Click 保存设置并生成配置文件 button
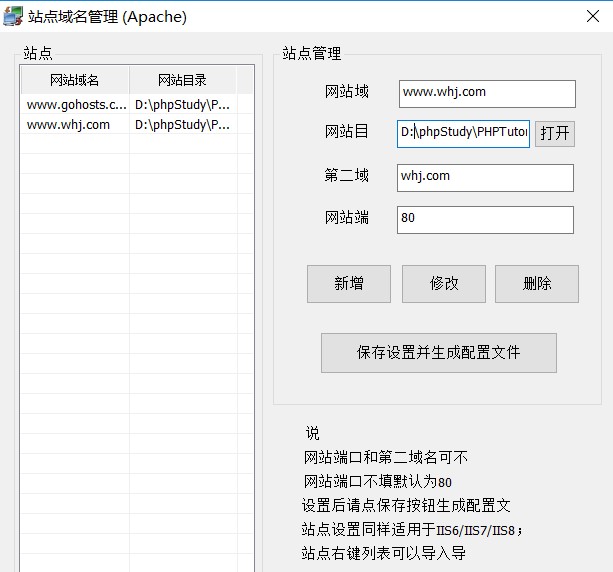The height and width of the screenshot is (572, 613). tap(439, 353)
